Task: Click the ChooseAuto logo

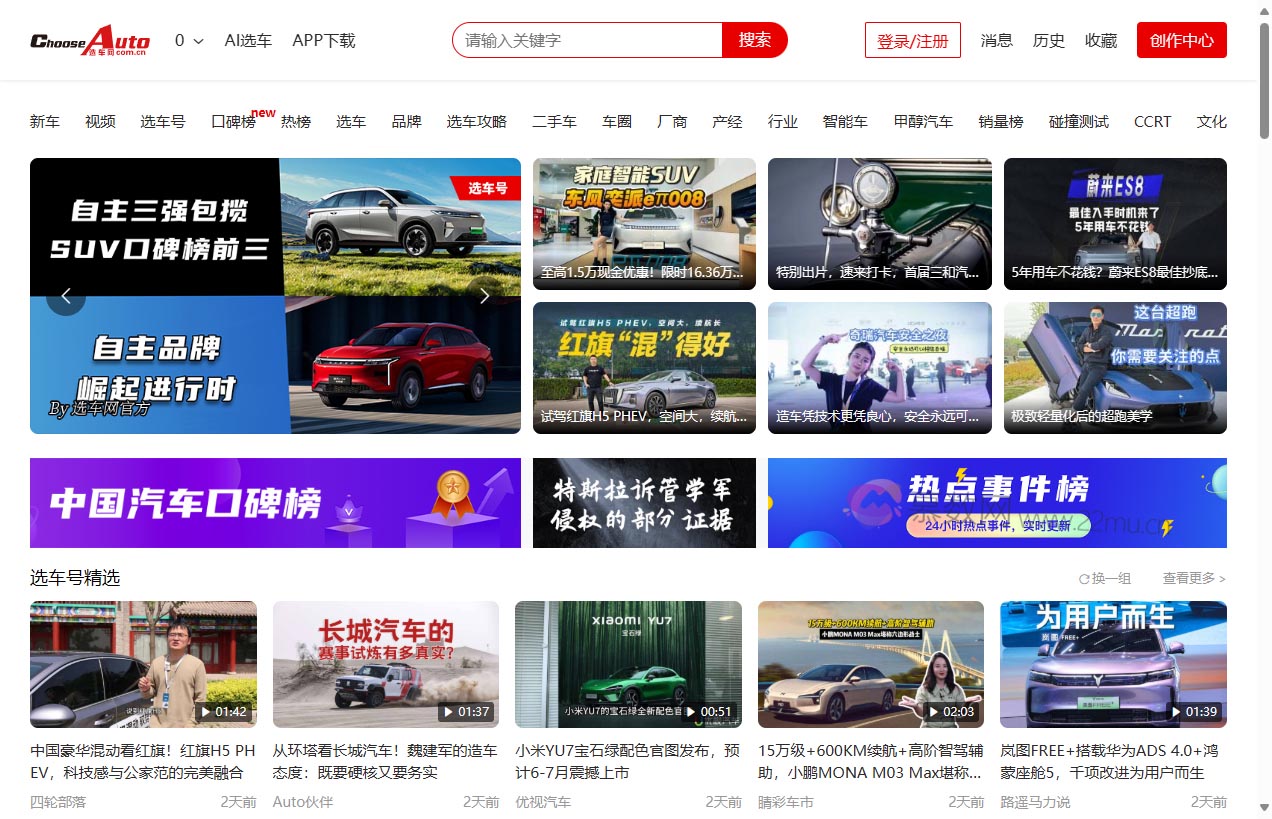Action: point(88,40)
